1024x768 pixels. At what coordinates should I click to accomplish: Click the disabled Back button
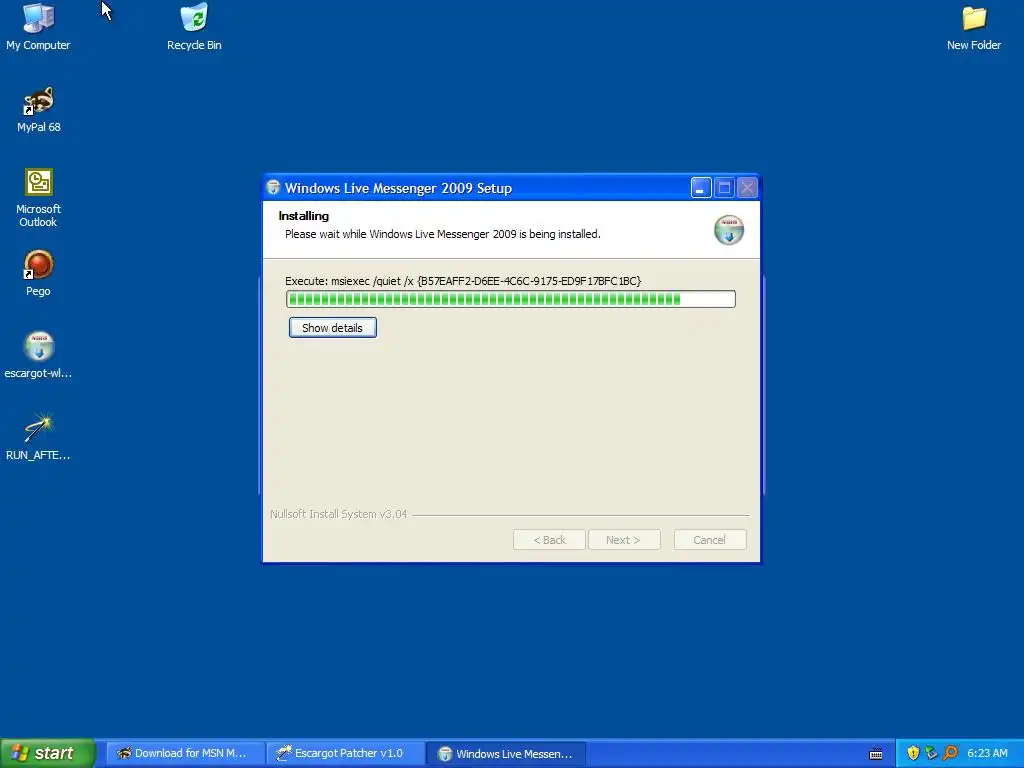(x=549, y=540)
